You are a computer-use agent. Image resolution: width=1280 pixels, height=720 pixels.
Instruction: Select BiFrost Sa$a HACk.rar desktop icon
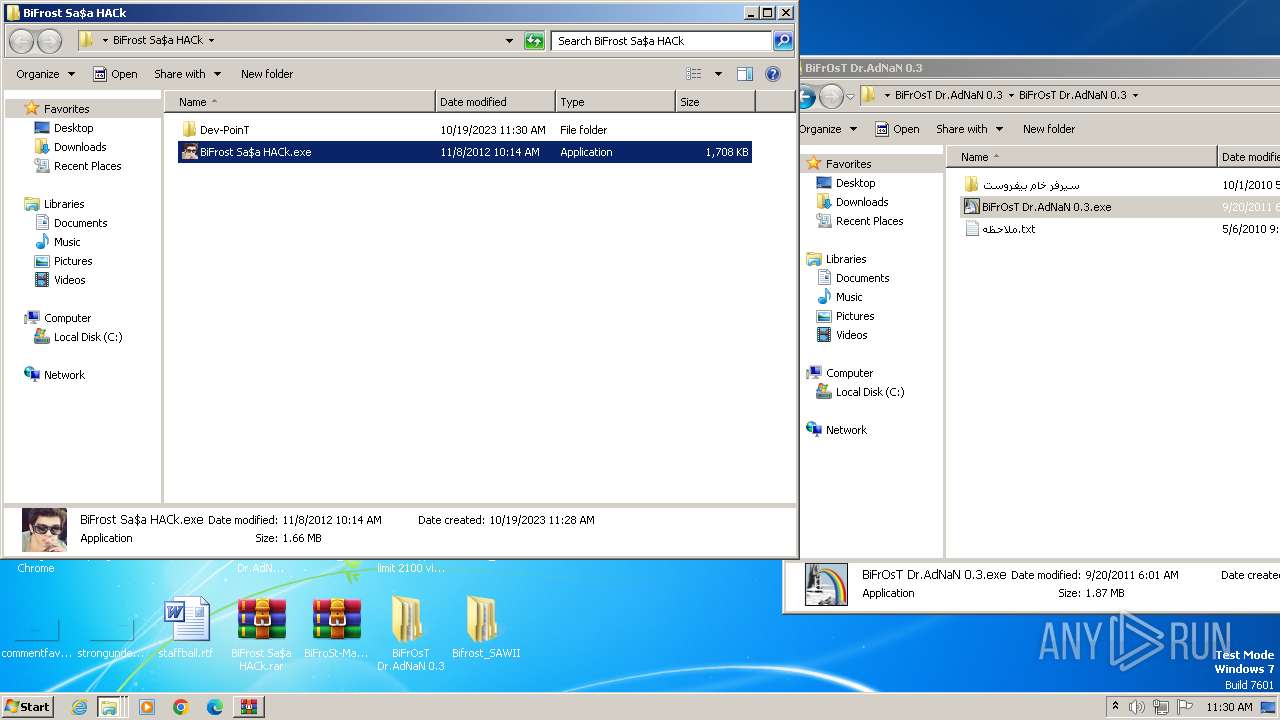(x=261, y=633)
